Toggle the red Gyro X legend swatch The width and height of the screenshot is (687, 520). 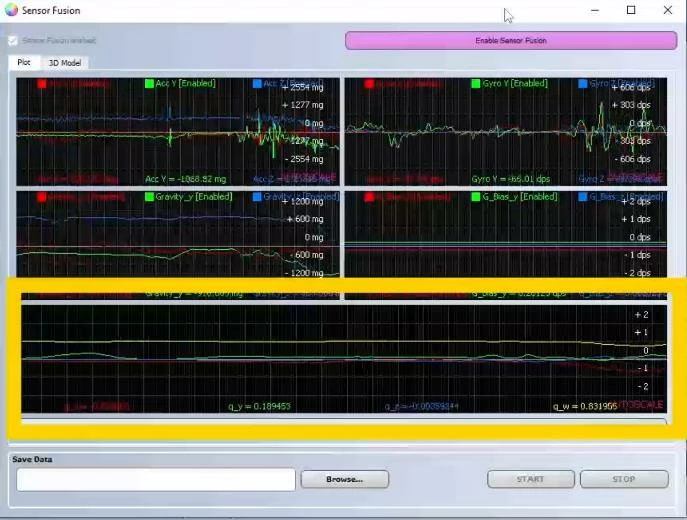pos(369,83)
